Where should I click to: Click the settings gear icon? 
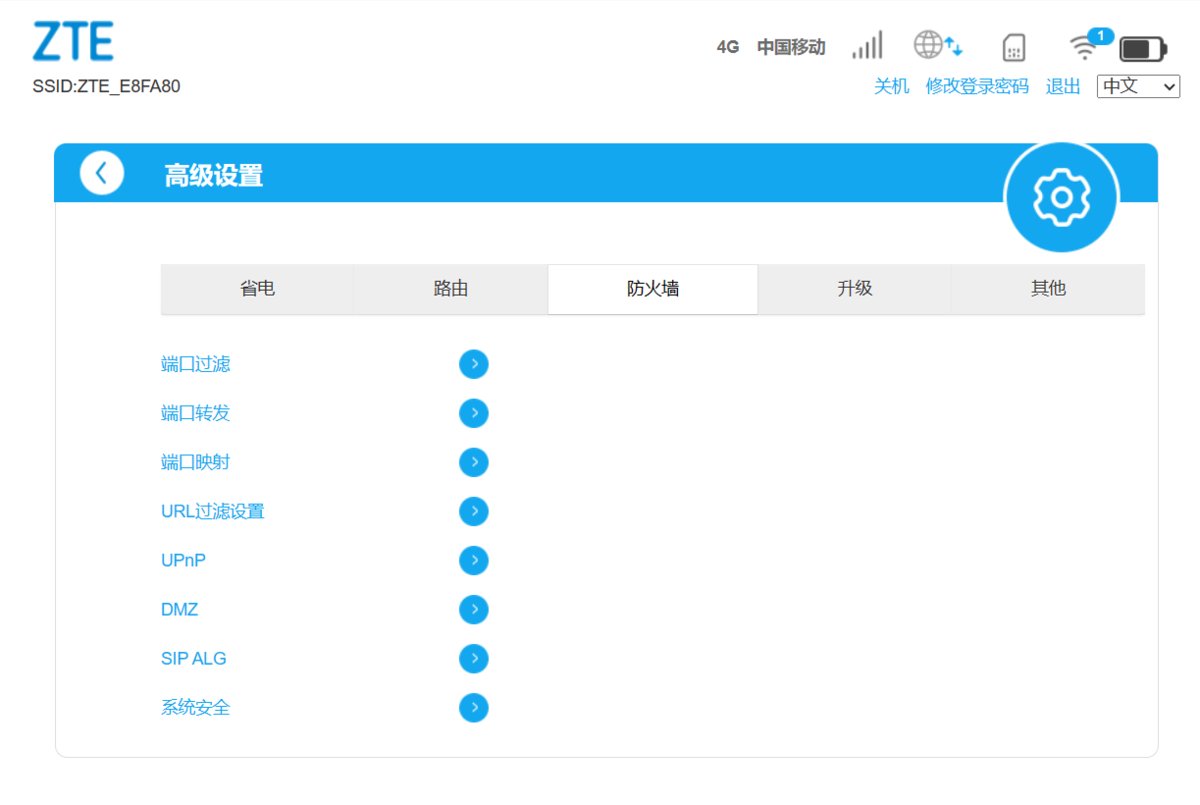[1061, 197]
